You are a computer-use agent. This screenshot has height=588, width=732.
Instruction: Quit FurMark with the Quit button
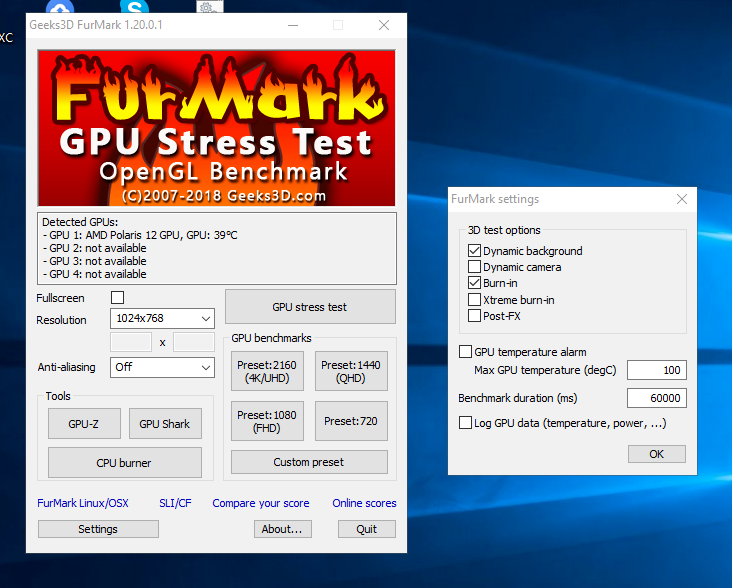(366, 529)
